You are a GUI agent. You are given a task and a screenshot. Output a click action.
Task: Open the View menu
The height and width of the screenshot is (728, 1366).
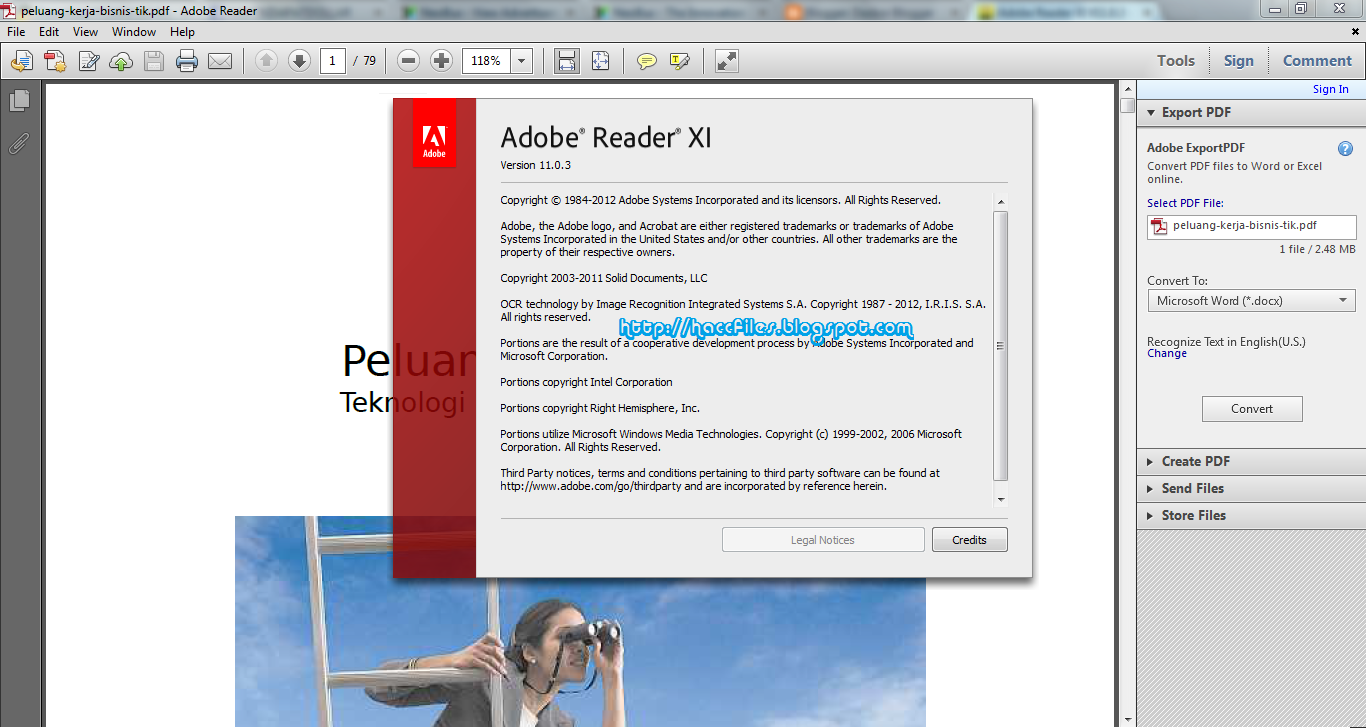pyautogui.click(x=85, y=32)
